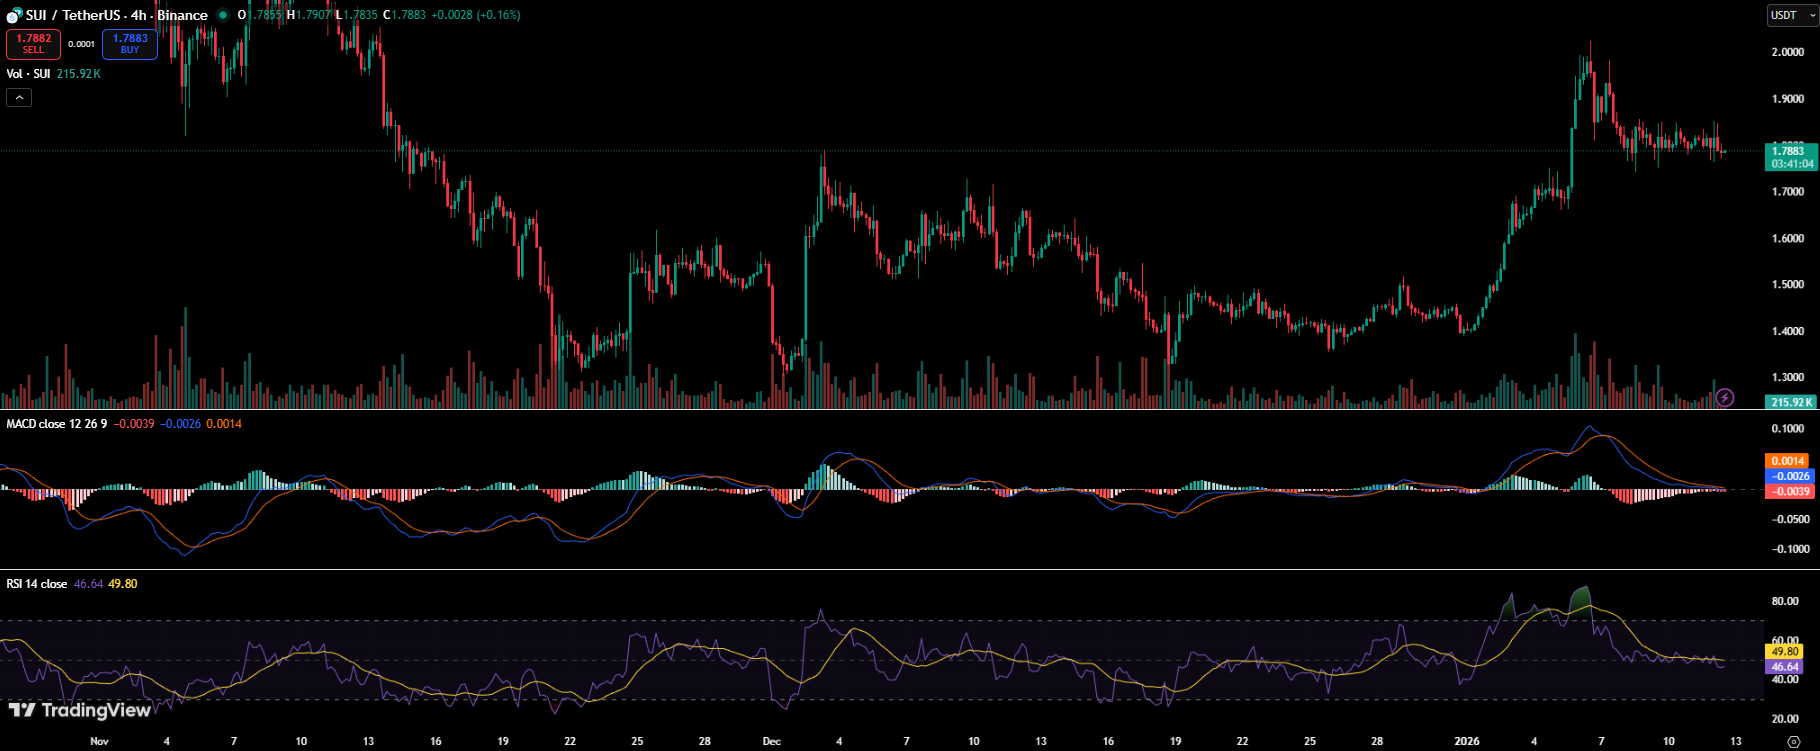The image size is (1820, 751).
Task: Click the purple 46.64 RSI axis label
Action: click(x=1785, y=666)
